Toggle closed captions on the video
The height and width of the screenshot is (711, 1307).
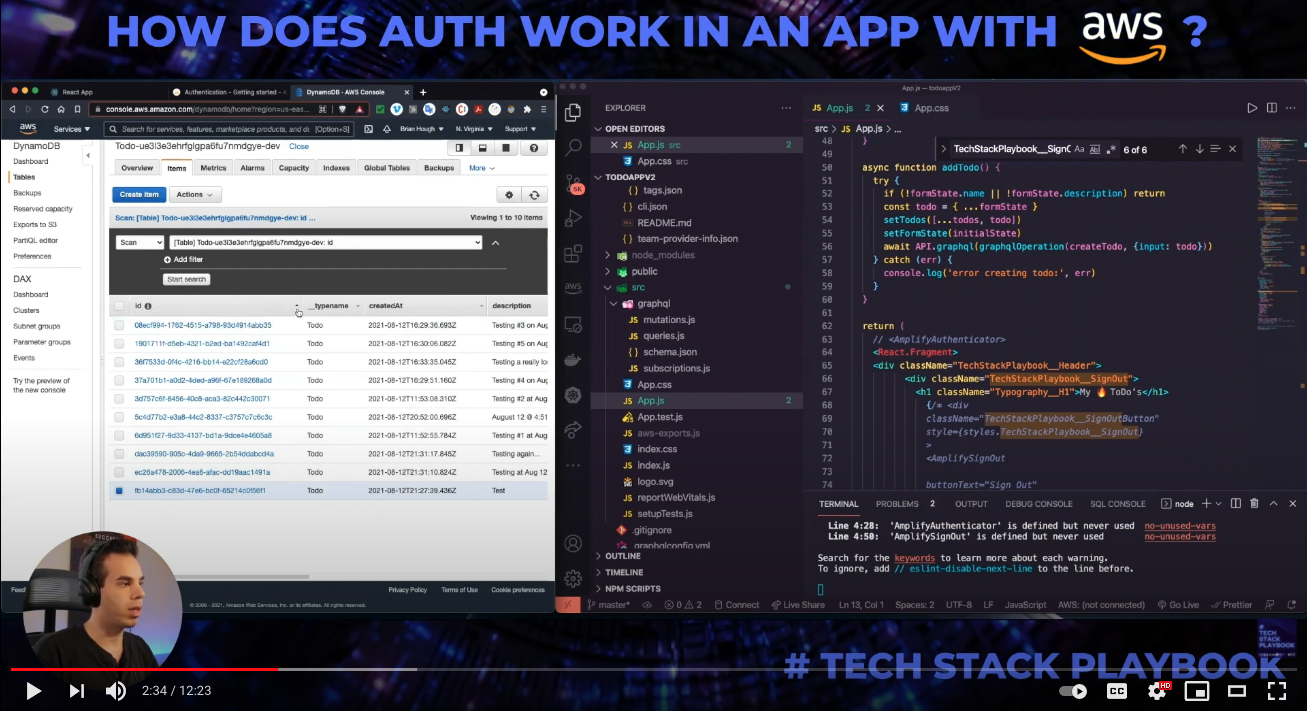click(1117, 691)
